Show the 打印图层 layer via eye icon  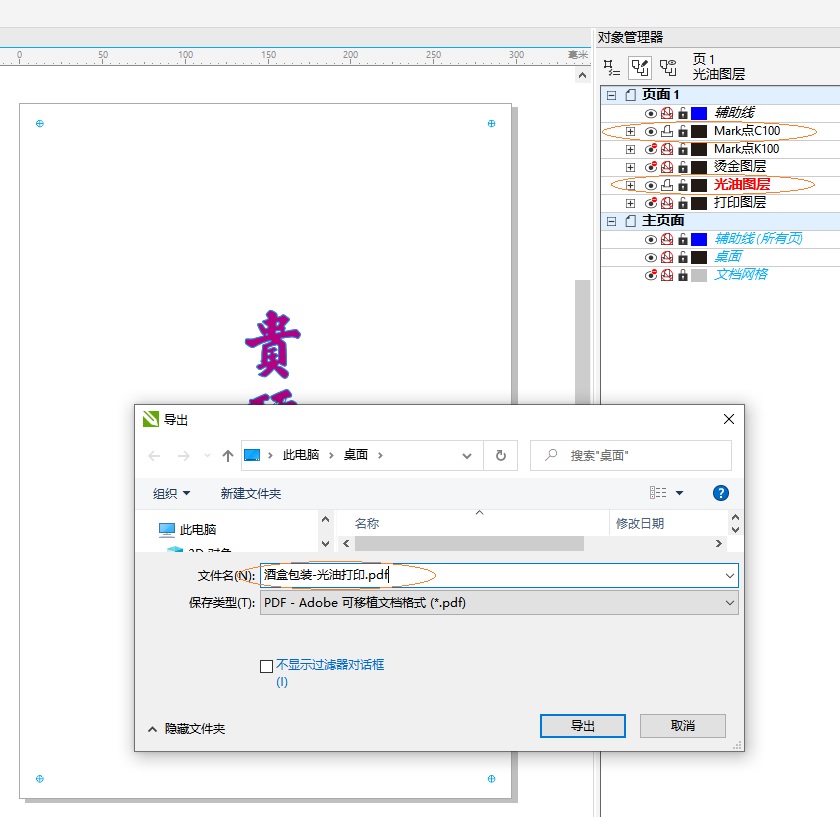[651, 203]
